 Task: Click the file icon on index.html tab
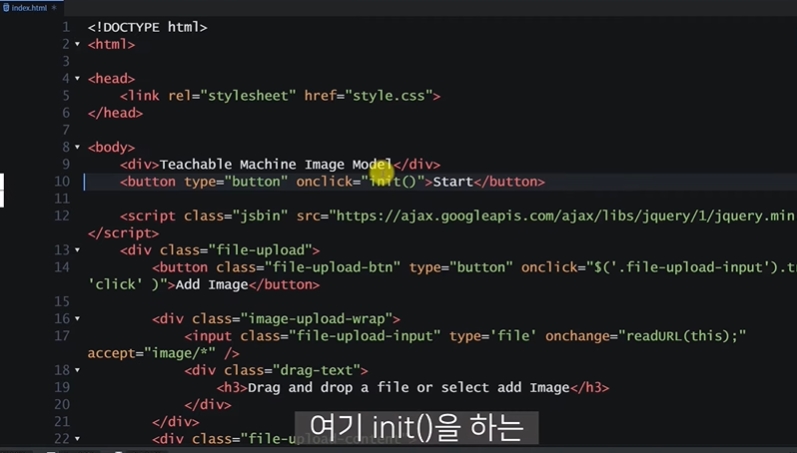[6, 8]
